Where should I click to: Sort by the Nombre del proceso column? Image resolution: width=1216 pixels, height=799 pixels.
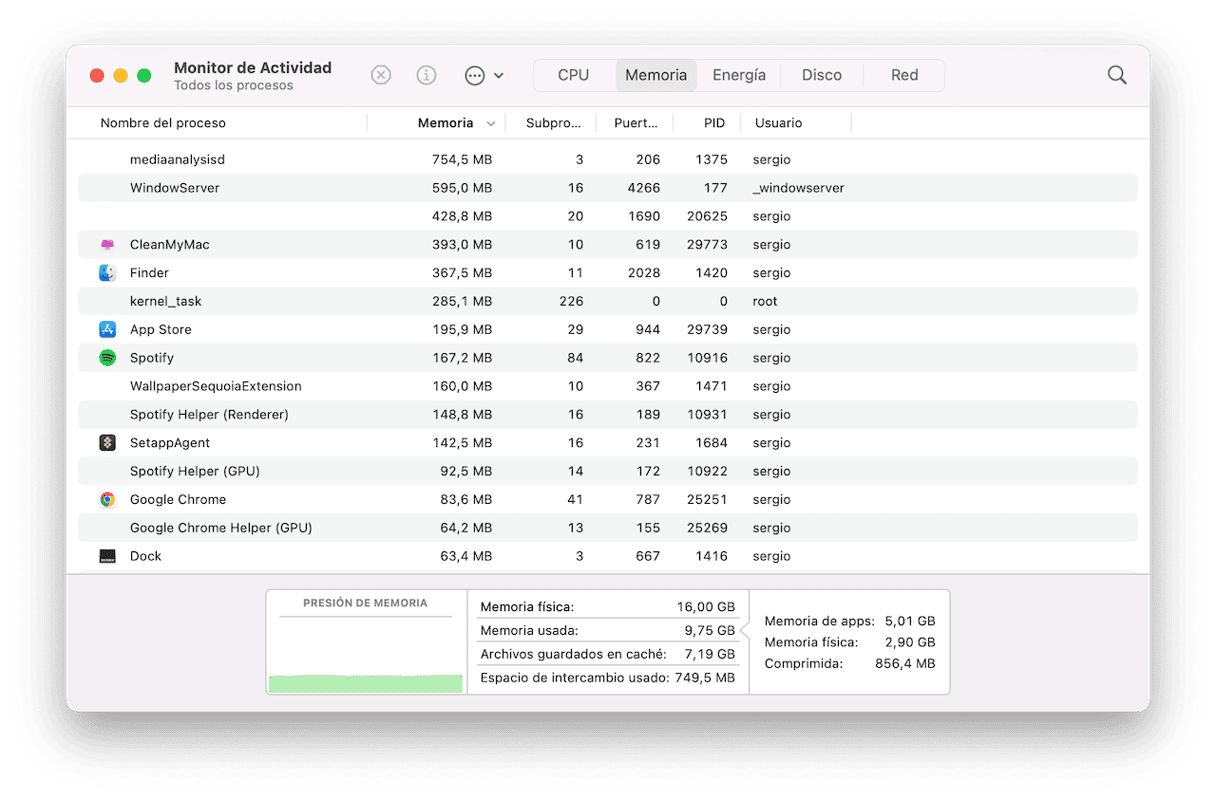tap(163, 123)
